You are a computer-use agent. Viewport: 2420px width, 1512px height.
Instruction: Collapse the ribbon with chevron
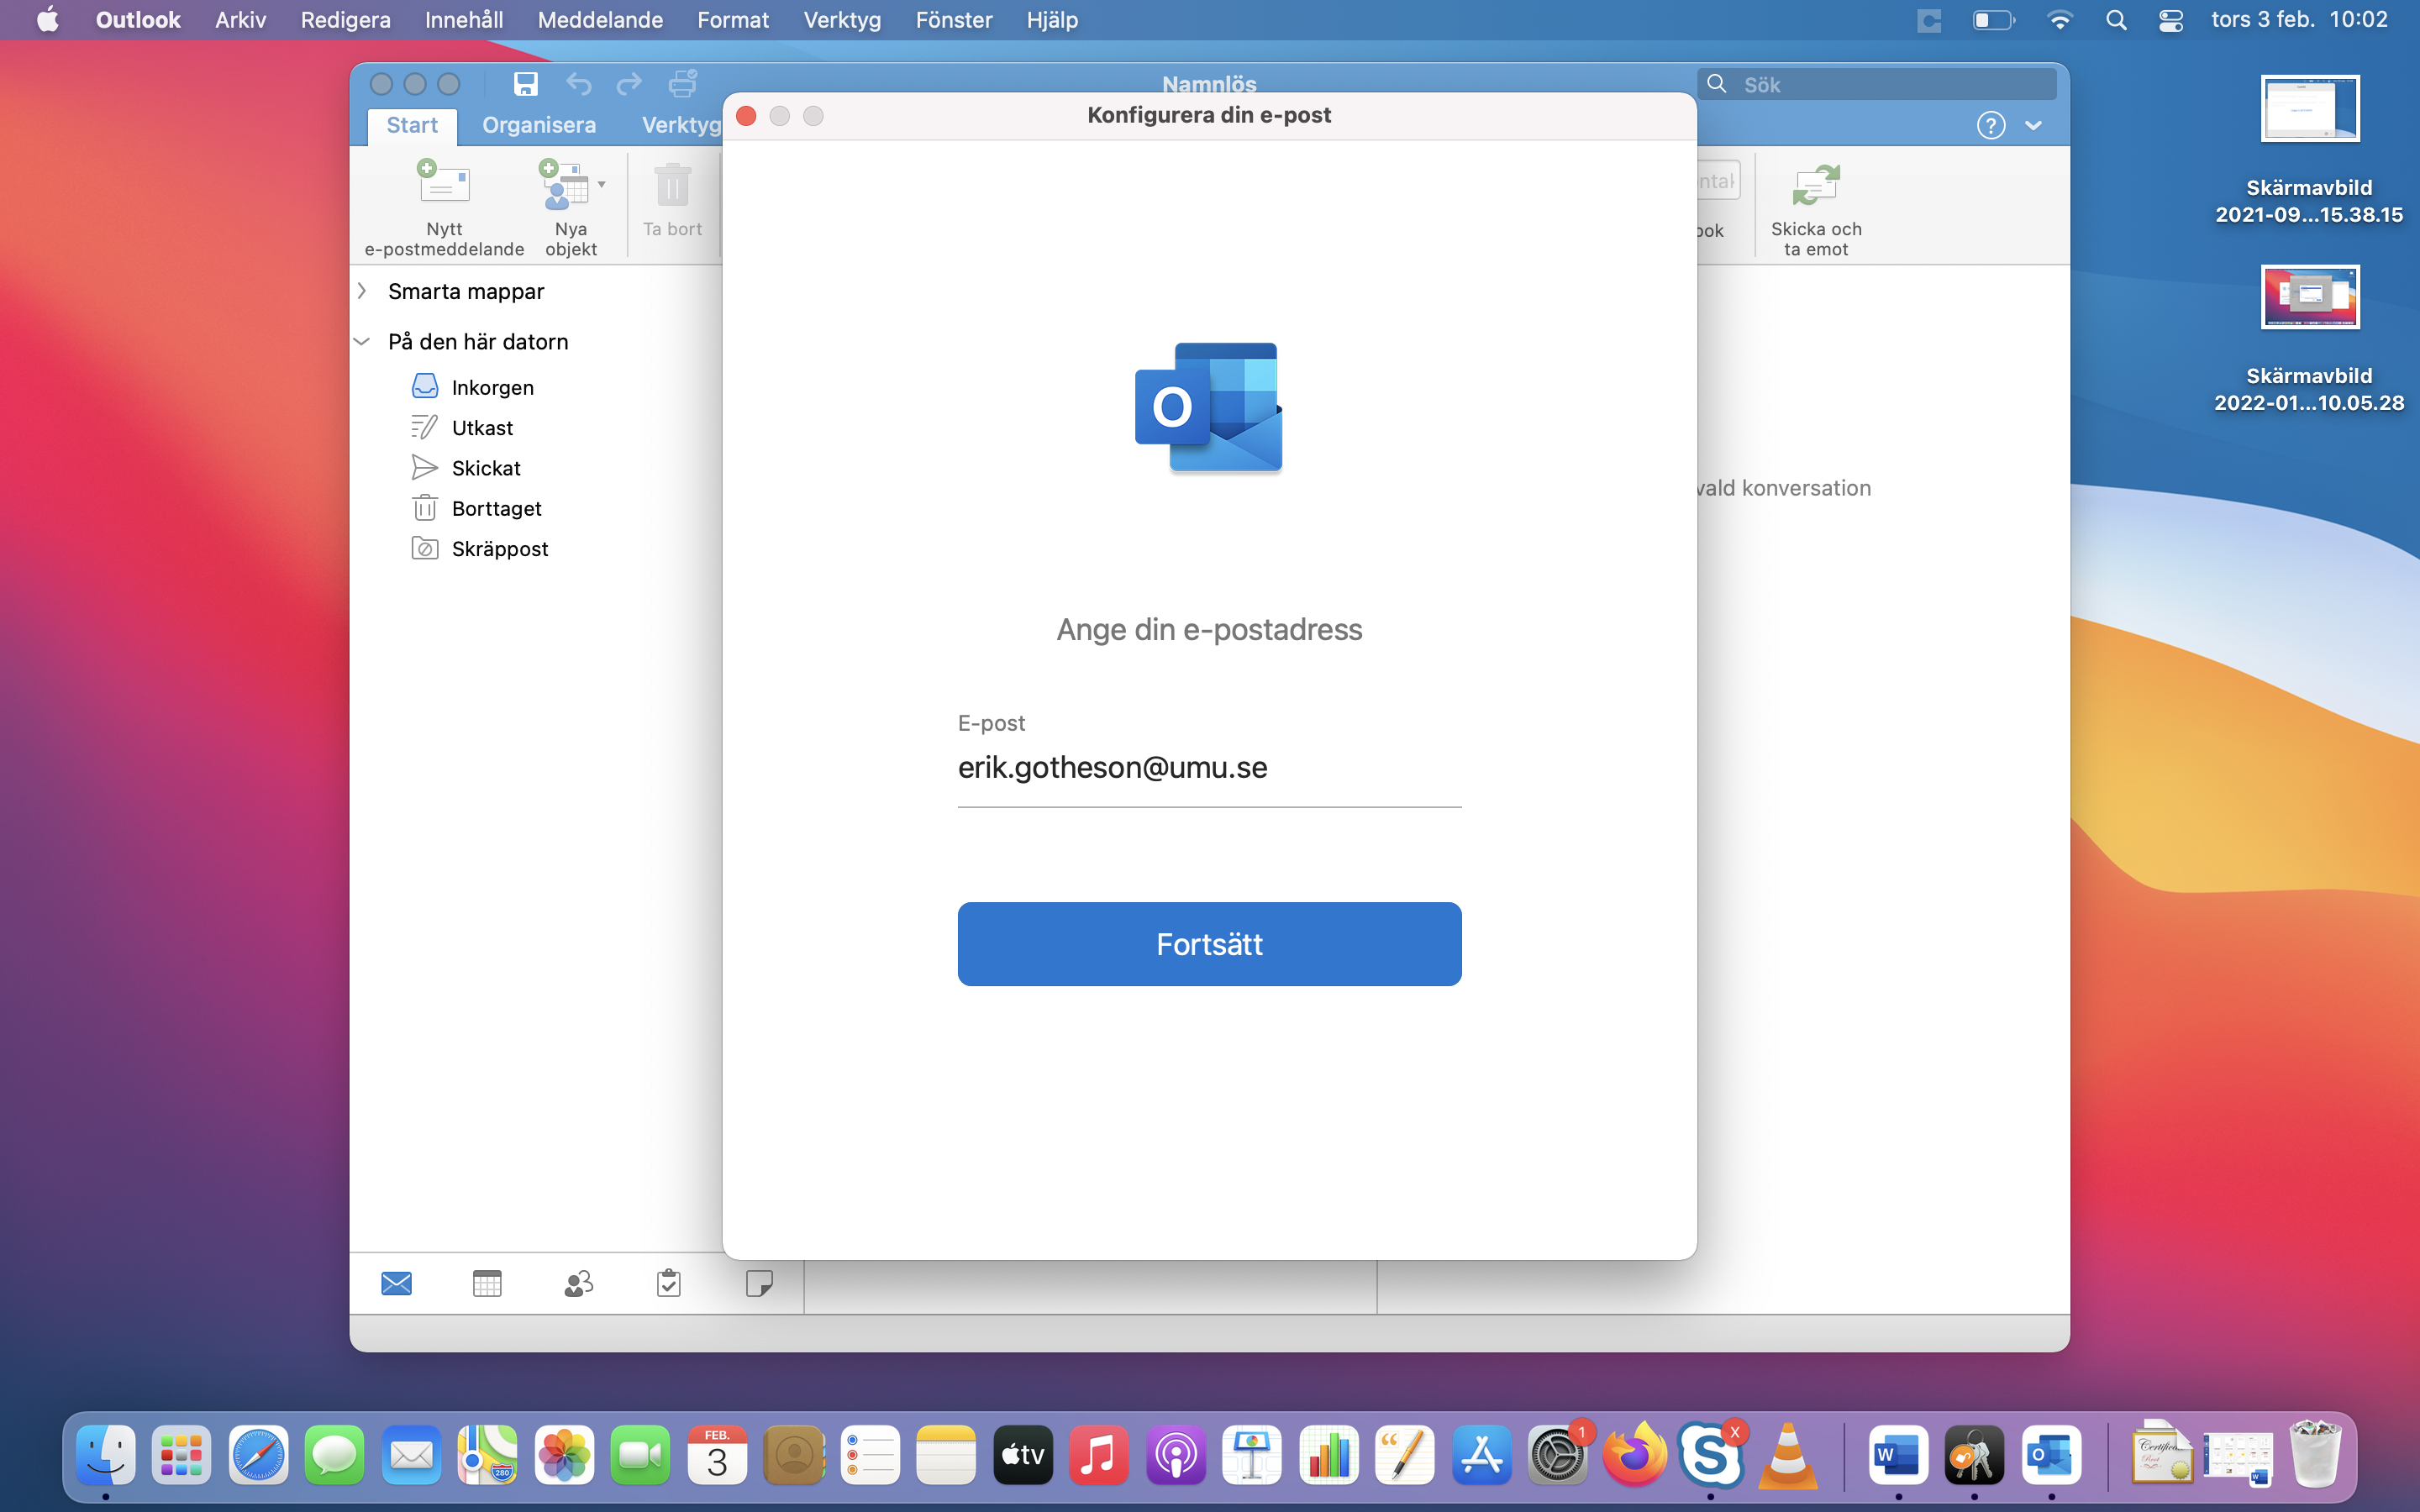coord(2033,126)
